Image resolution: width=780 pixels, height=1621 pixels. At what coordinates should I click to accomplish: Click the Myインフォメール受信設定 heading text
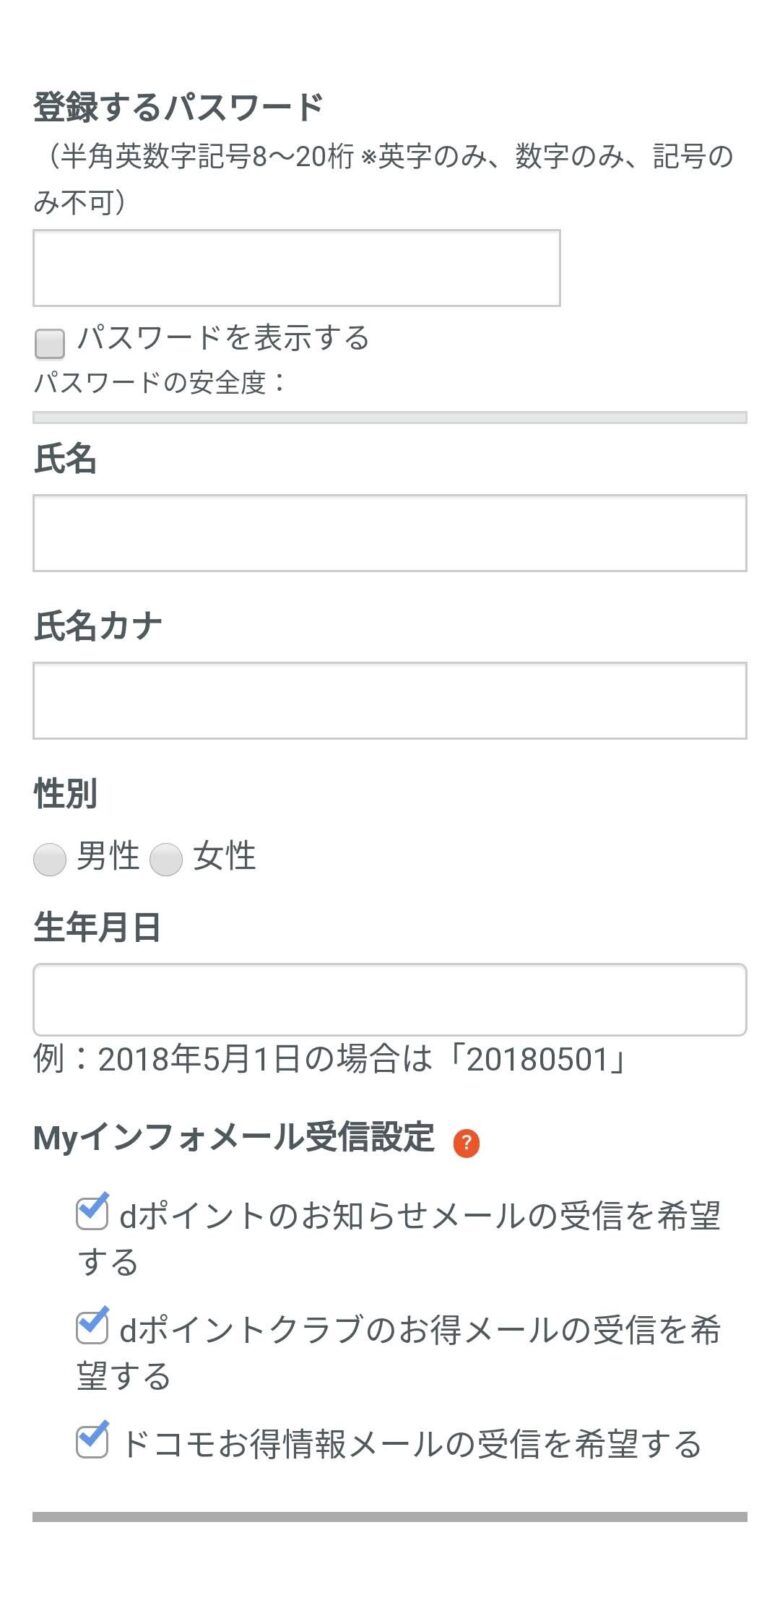(x=234, y=1138)
